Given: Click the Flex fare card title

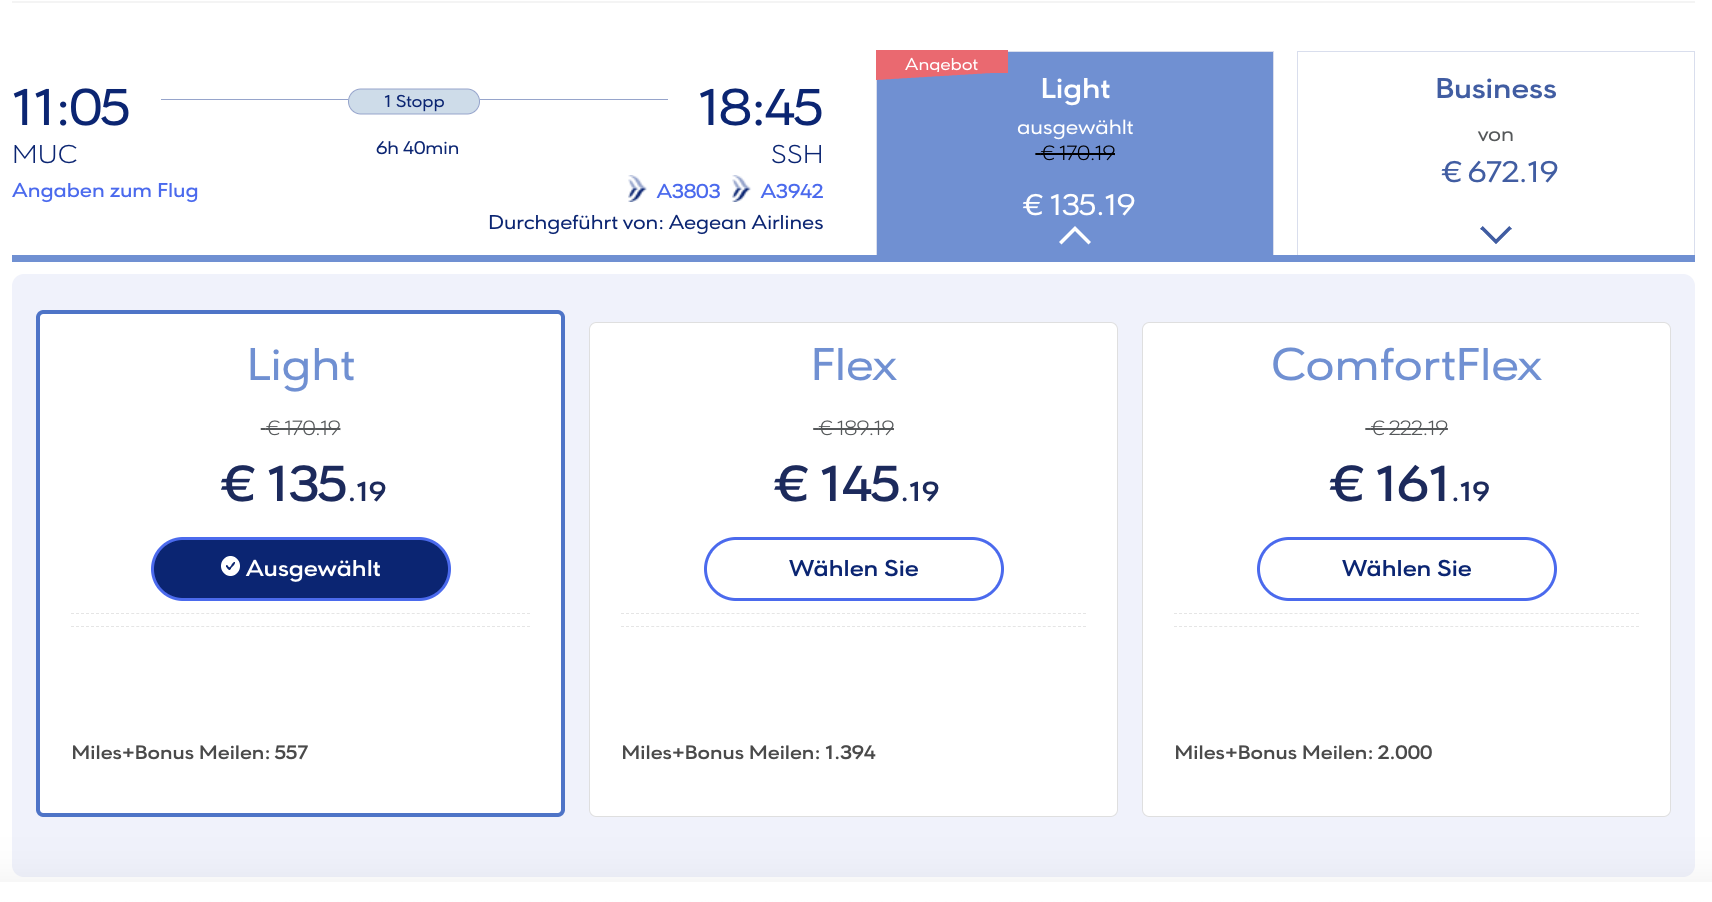Looking at the screenshot, I should coord(853,366).
